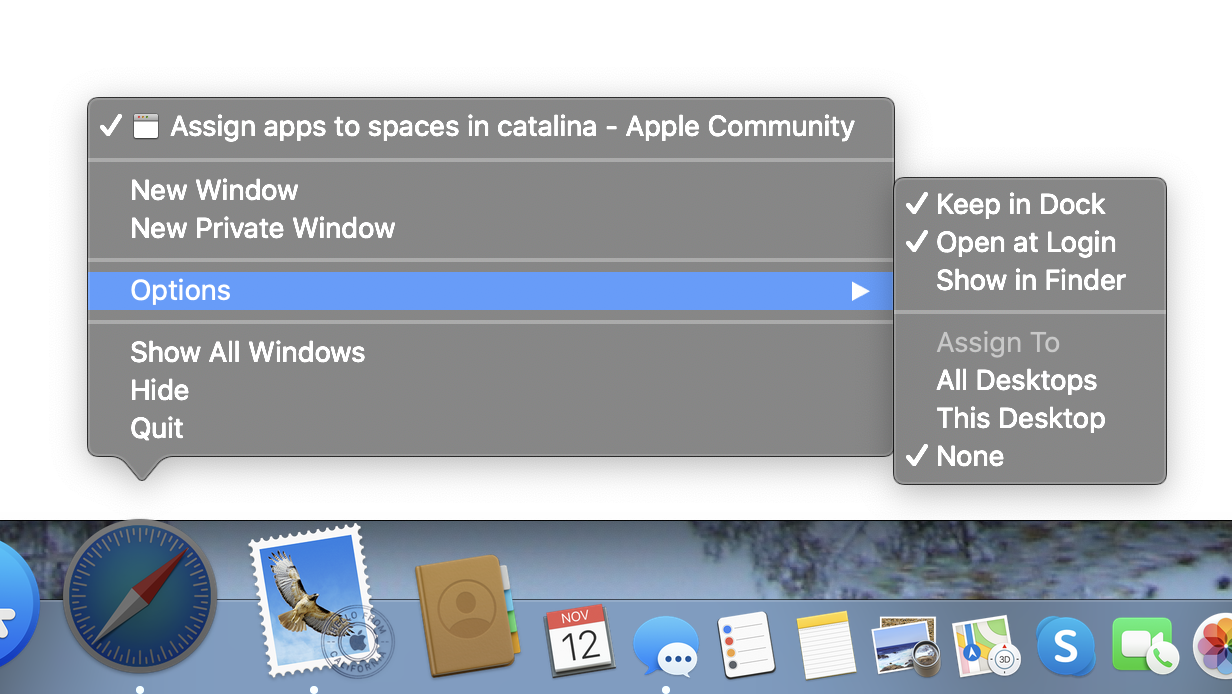Screen dimensions: 1232x694
Task: Open the Contacts app icon
Action: tap(468, 617)
